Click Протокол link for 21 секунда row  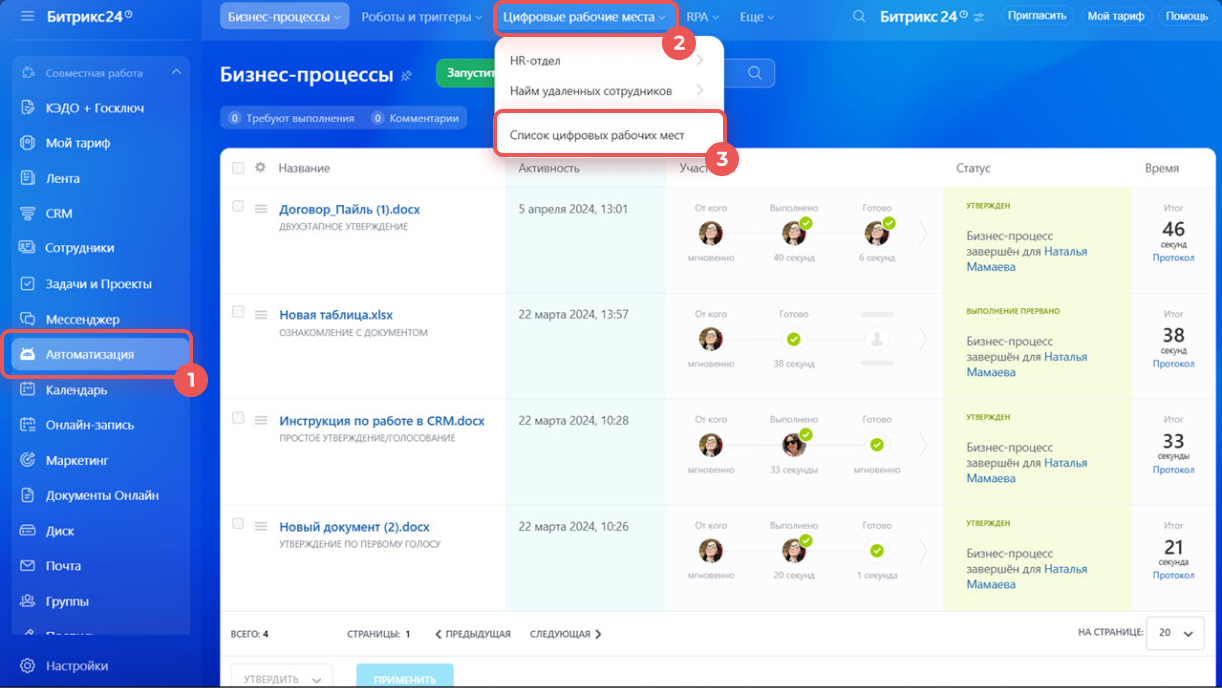[x=1173, y=575]
